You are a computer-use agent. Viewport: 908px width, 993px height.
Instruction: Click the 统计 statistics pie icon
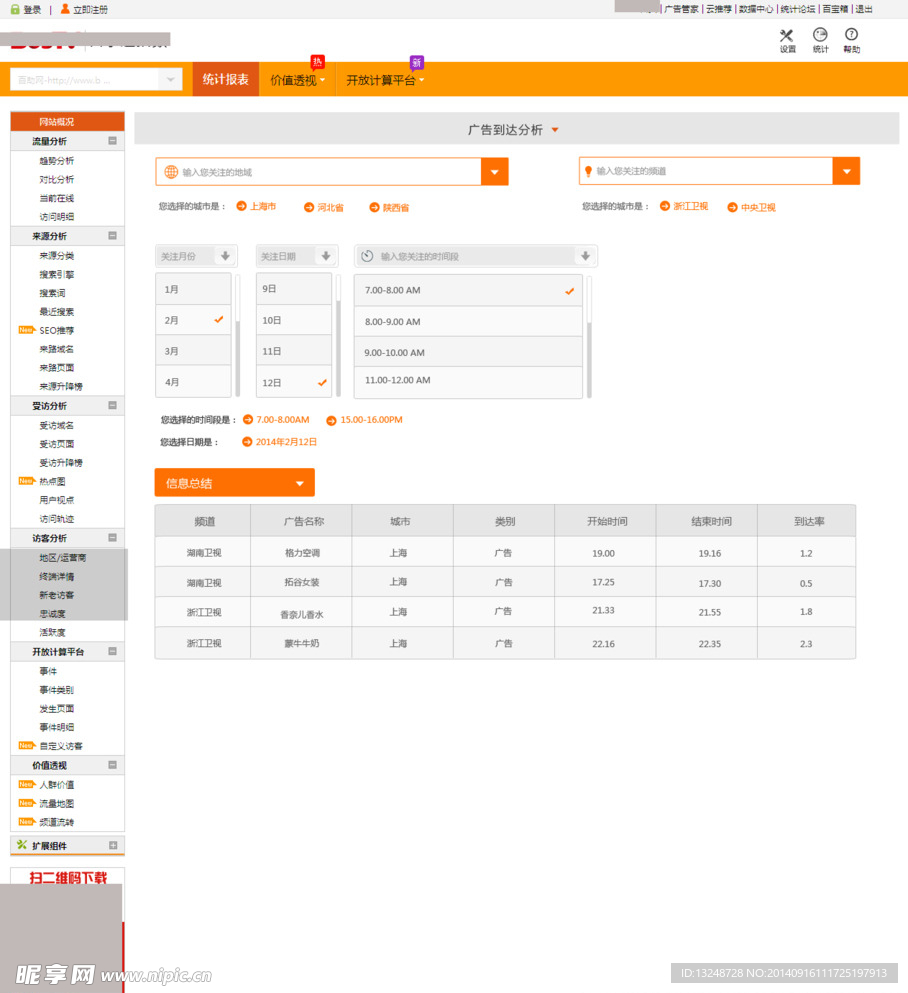click(x=820, y=36)
